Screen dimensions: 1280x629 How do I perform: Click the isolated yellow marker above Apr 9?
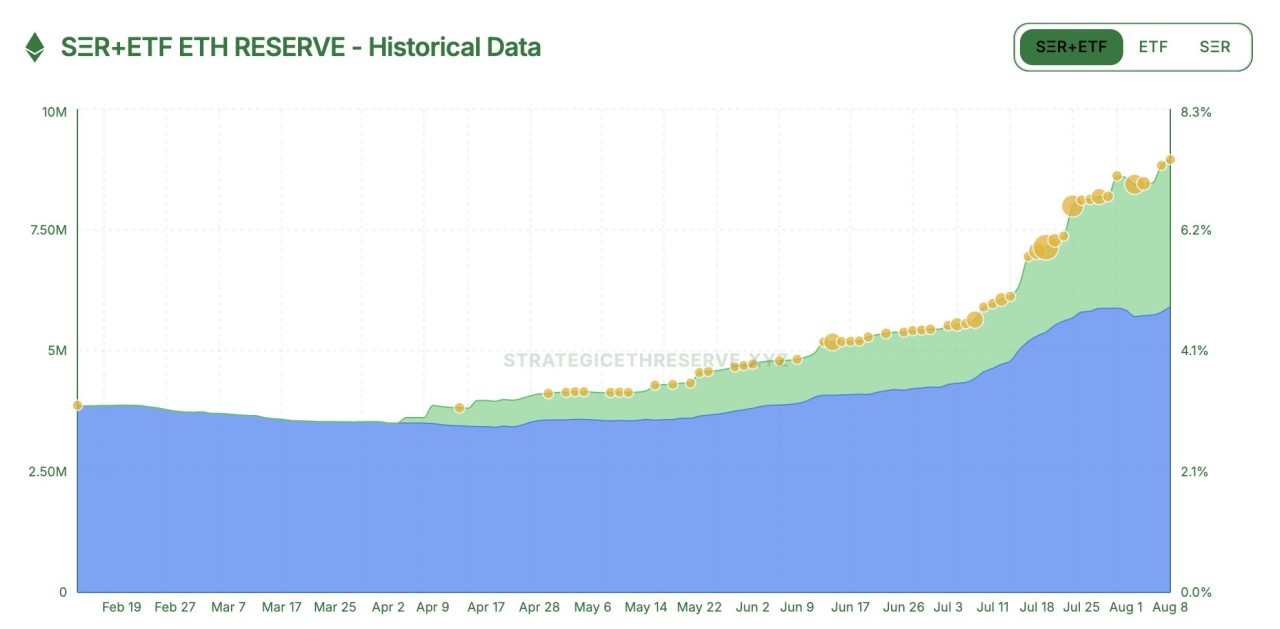tap(459, 408)
